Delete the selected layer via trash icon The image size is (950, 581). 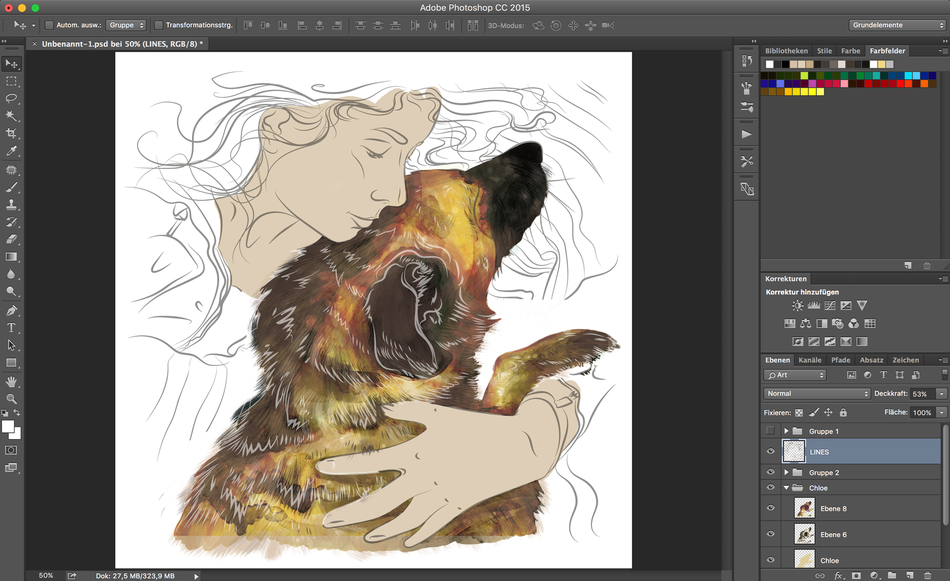(927, 576)
